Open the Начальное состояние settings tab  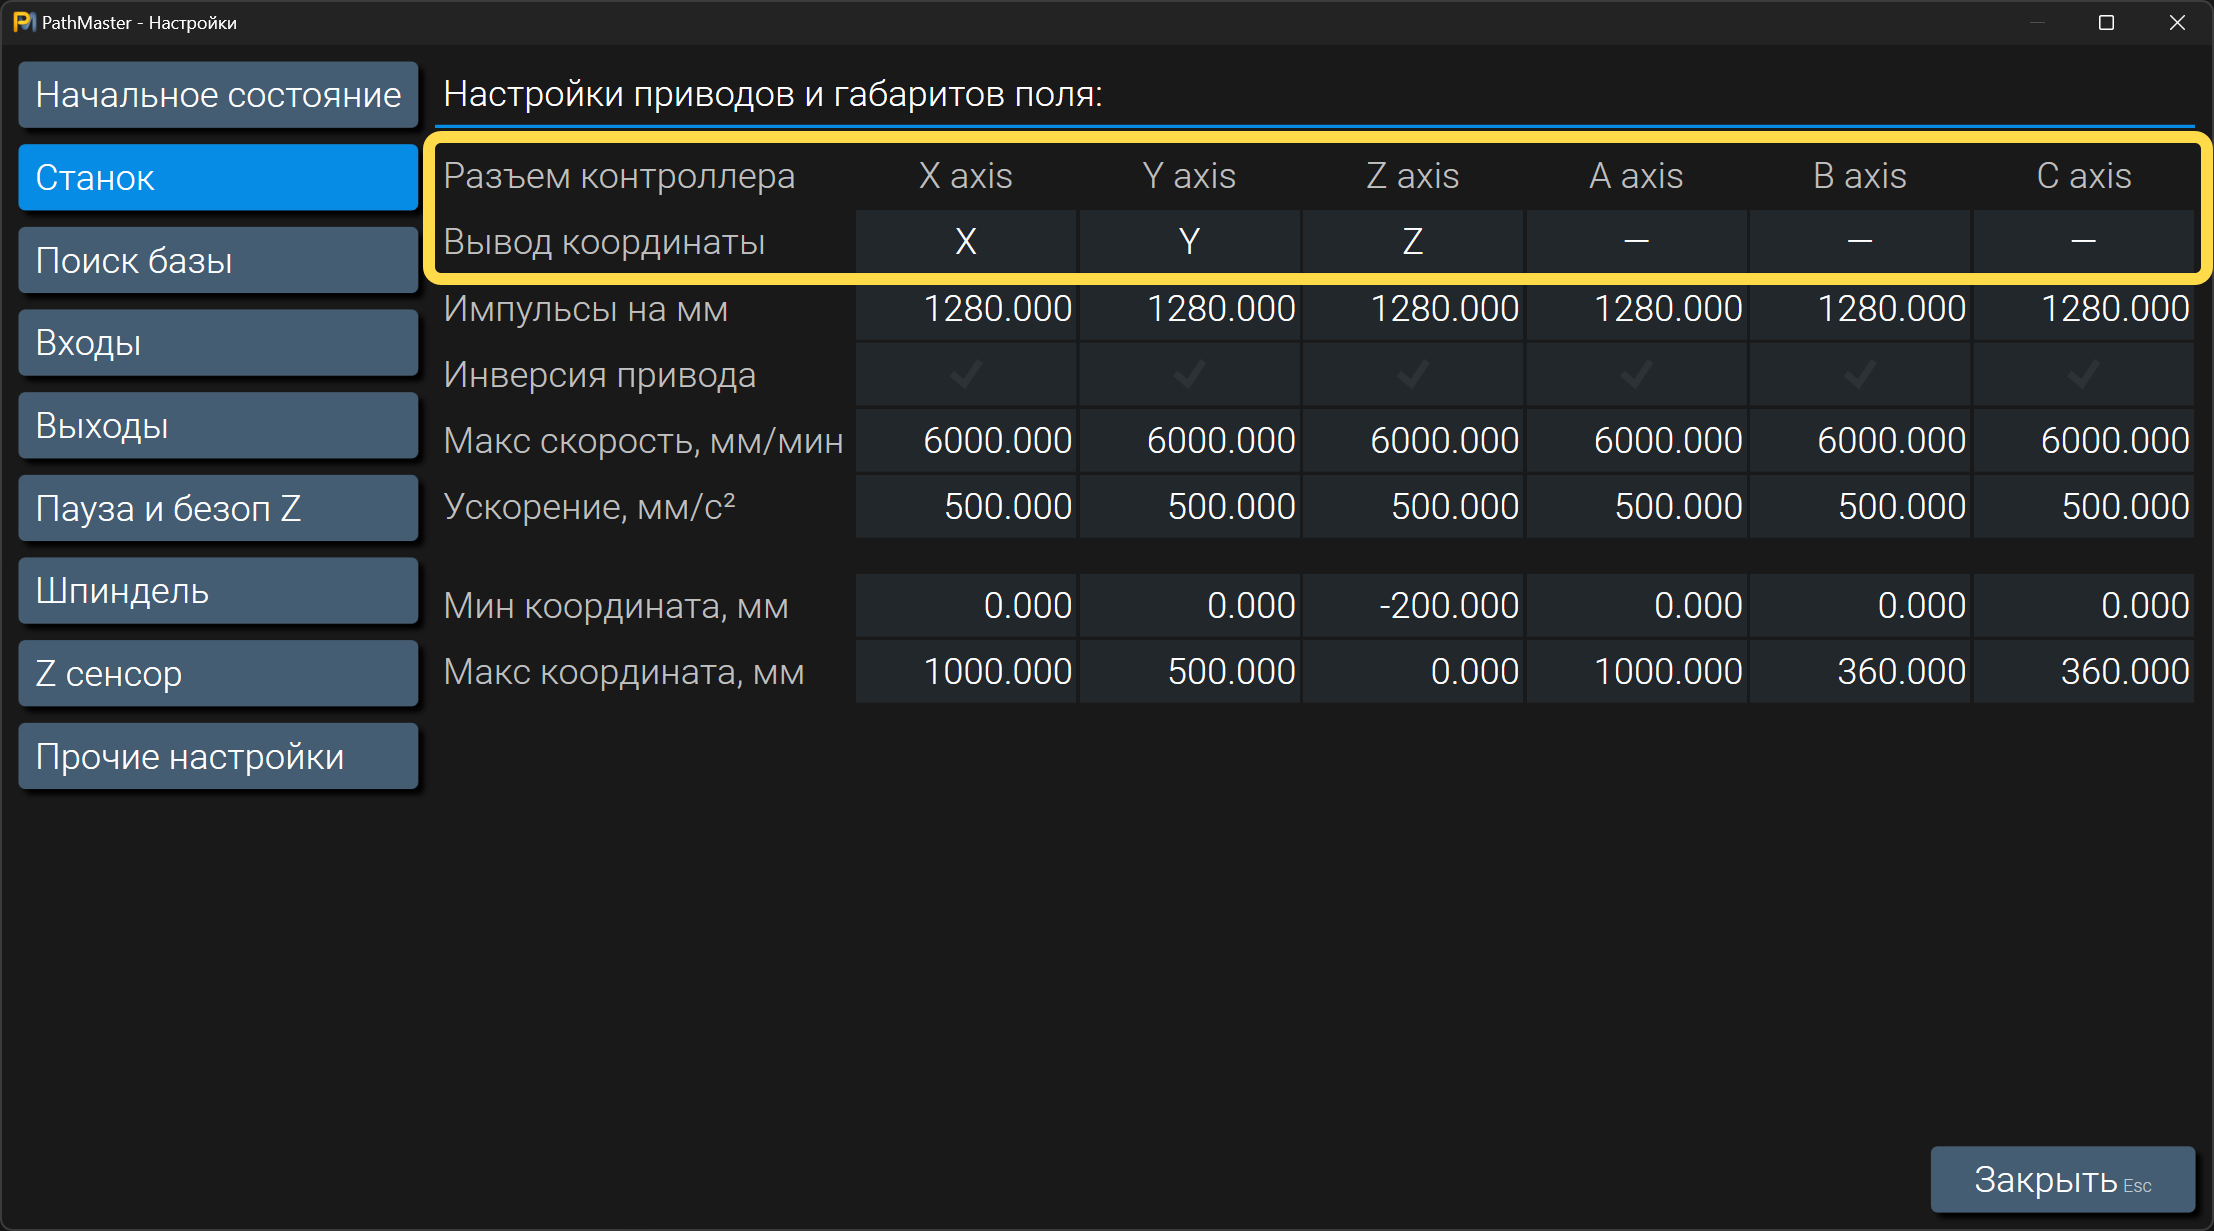click(x=218, y=95)
